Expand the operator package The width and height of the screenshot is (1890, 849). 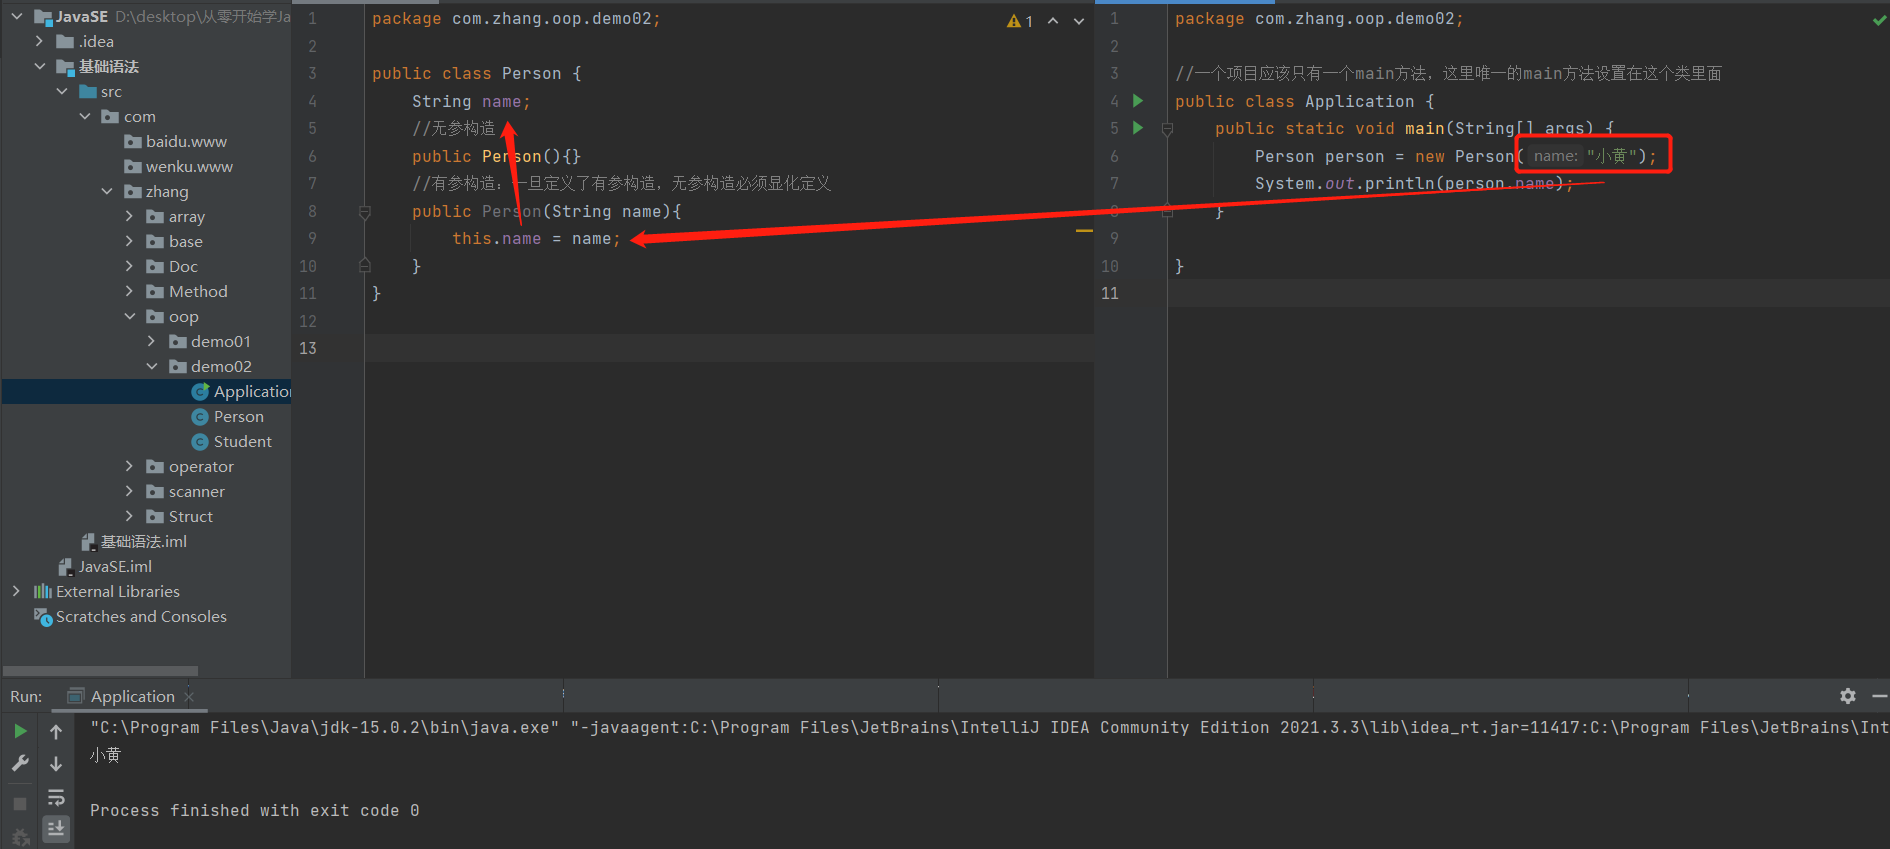point(129,466)
